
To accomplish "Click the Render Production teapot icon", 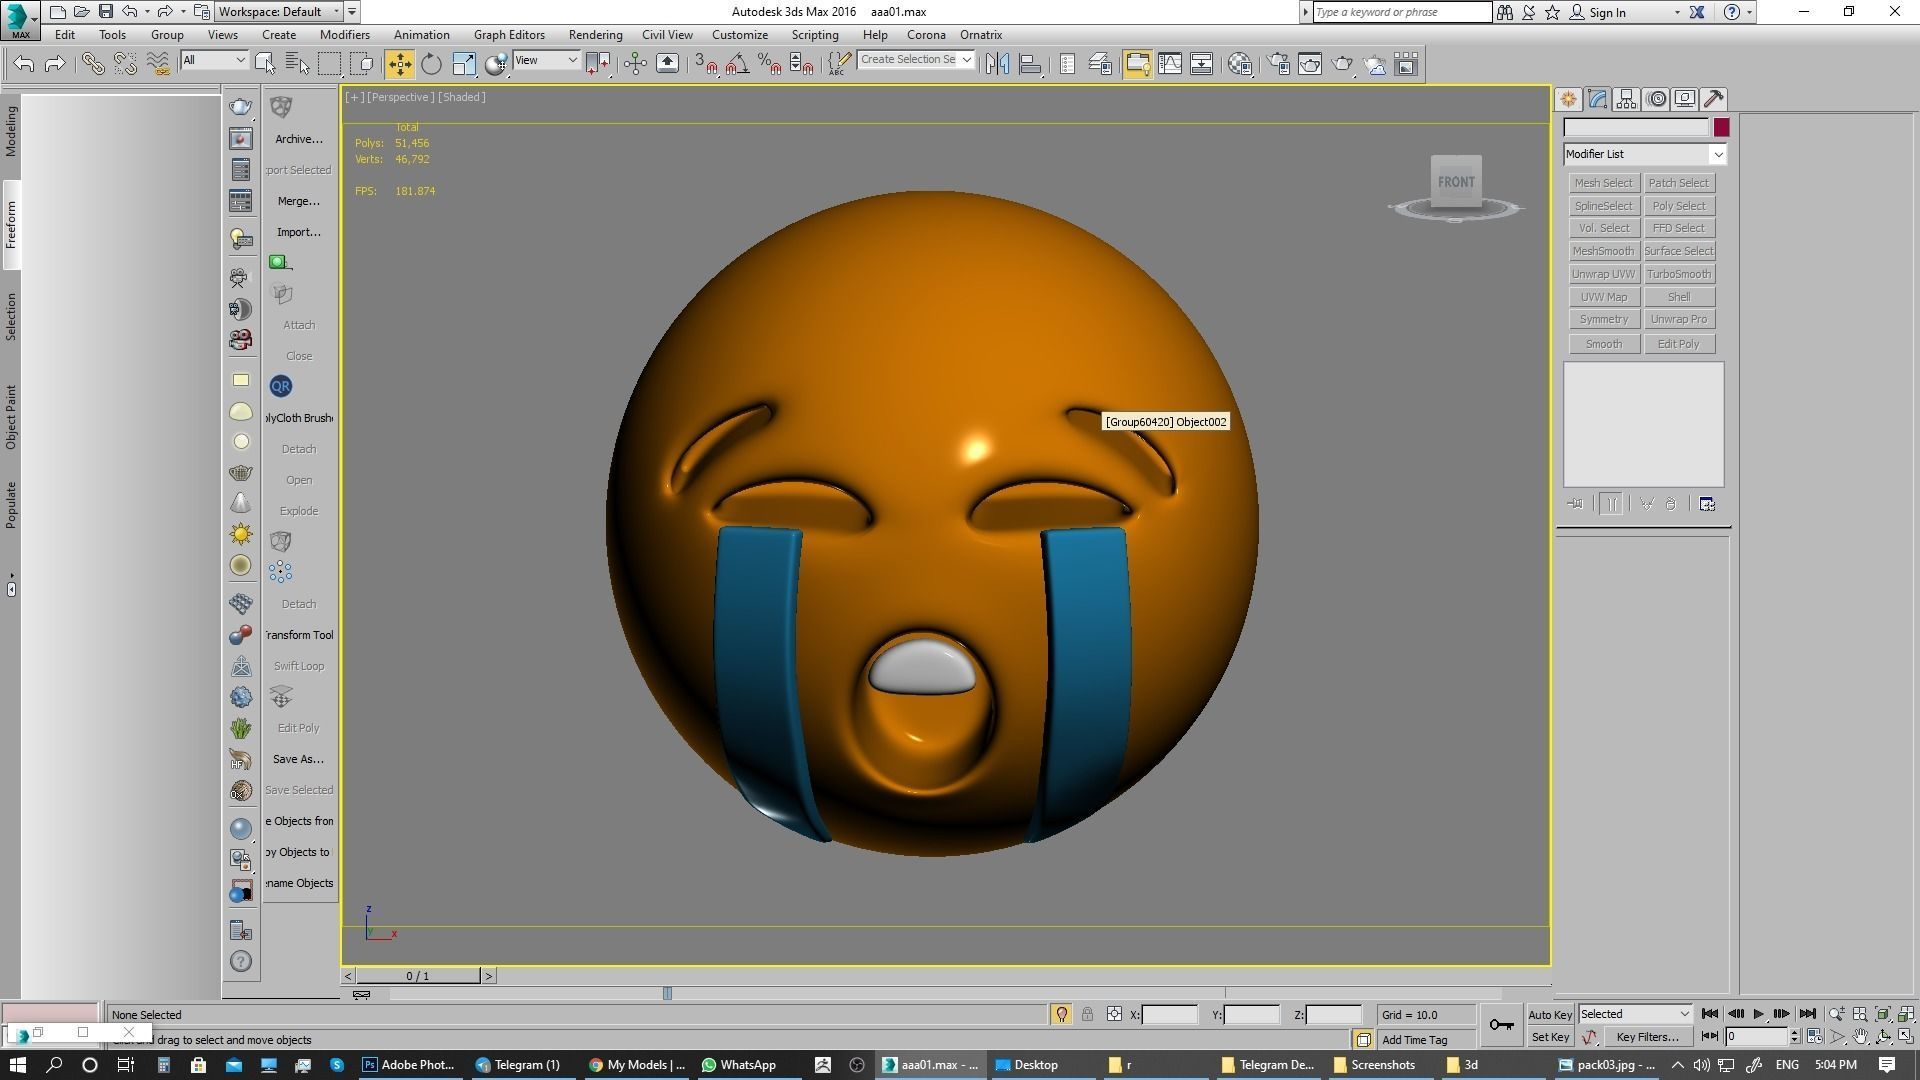I will (x=1342, y=64).
